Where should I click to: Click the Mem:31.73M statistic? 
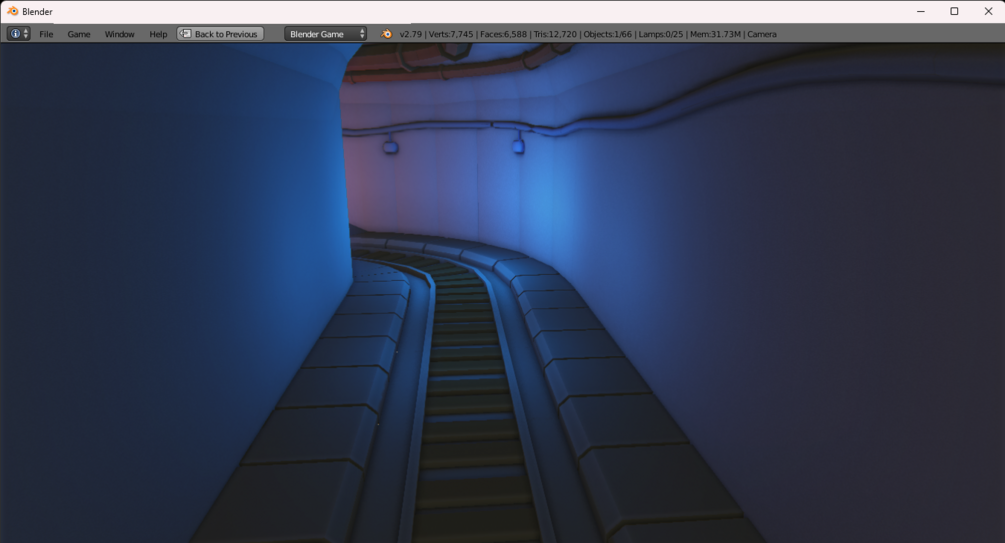coord(715,35)
